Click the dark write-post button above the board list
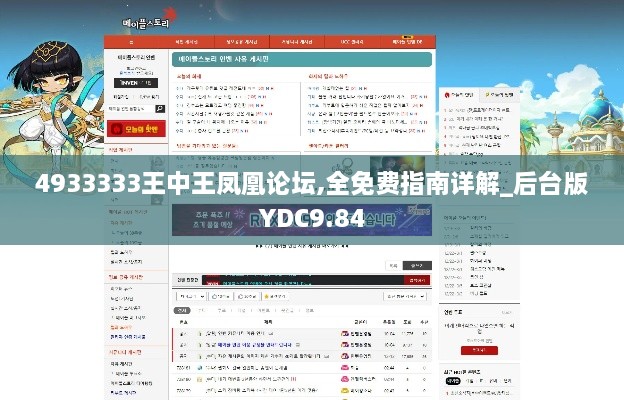Viewport: 624px width, 400px height. pyautogui.click(x=417, y=265)
